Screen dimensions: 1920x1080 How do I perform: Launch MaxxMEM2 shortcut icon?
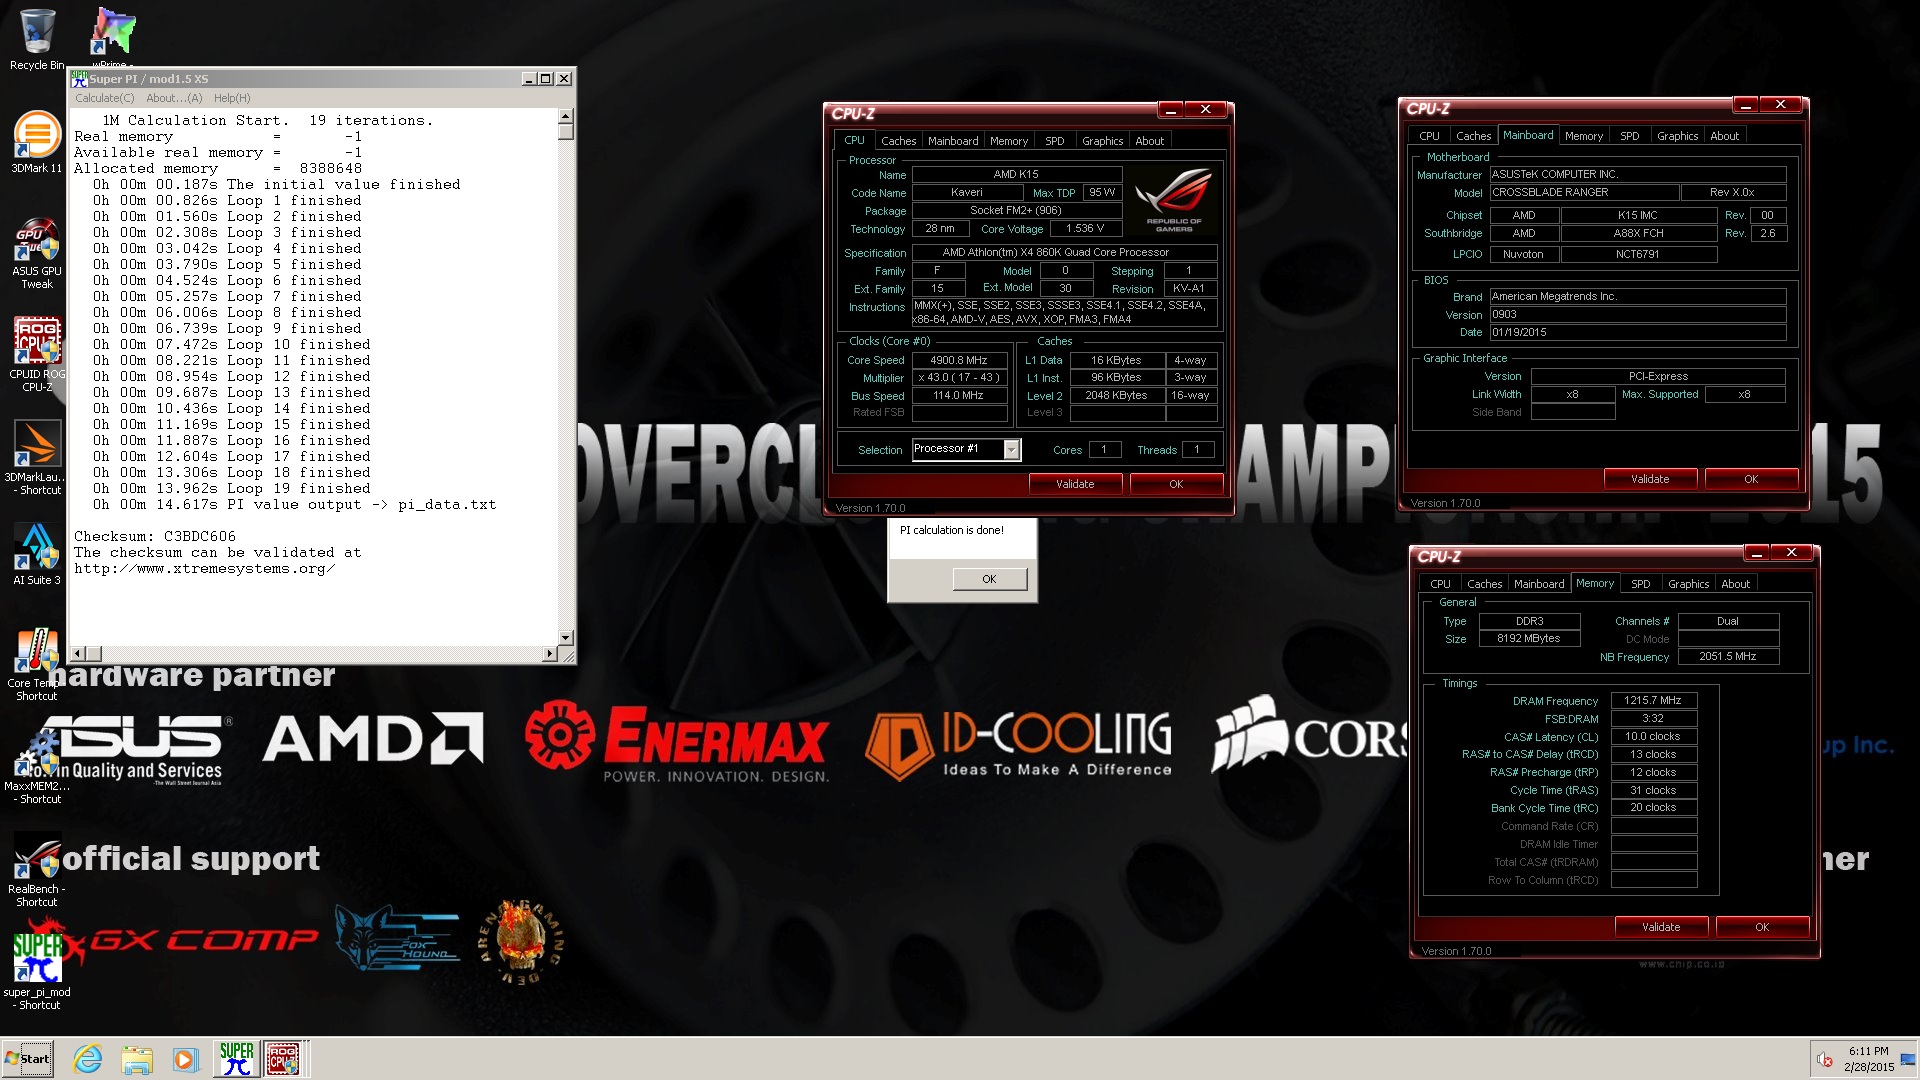37,767
